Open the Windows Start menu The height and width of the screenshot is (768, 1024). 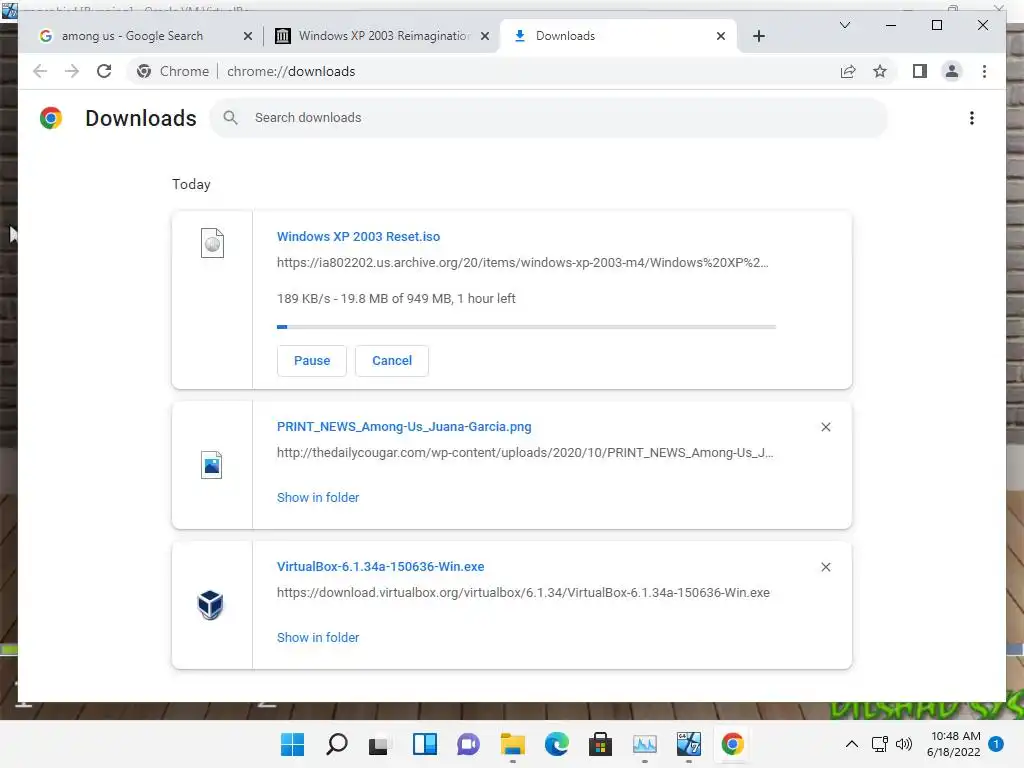pyautogui.click(x=293, y=744)
